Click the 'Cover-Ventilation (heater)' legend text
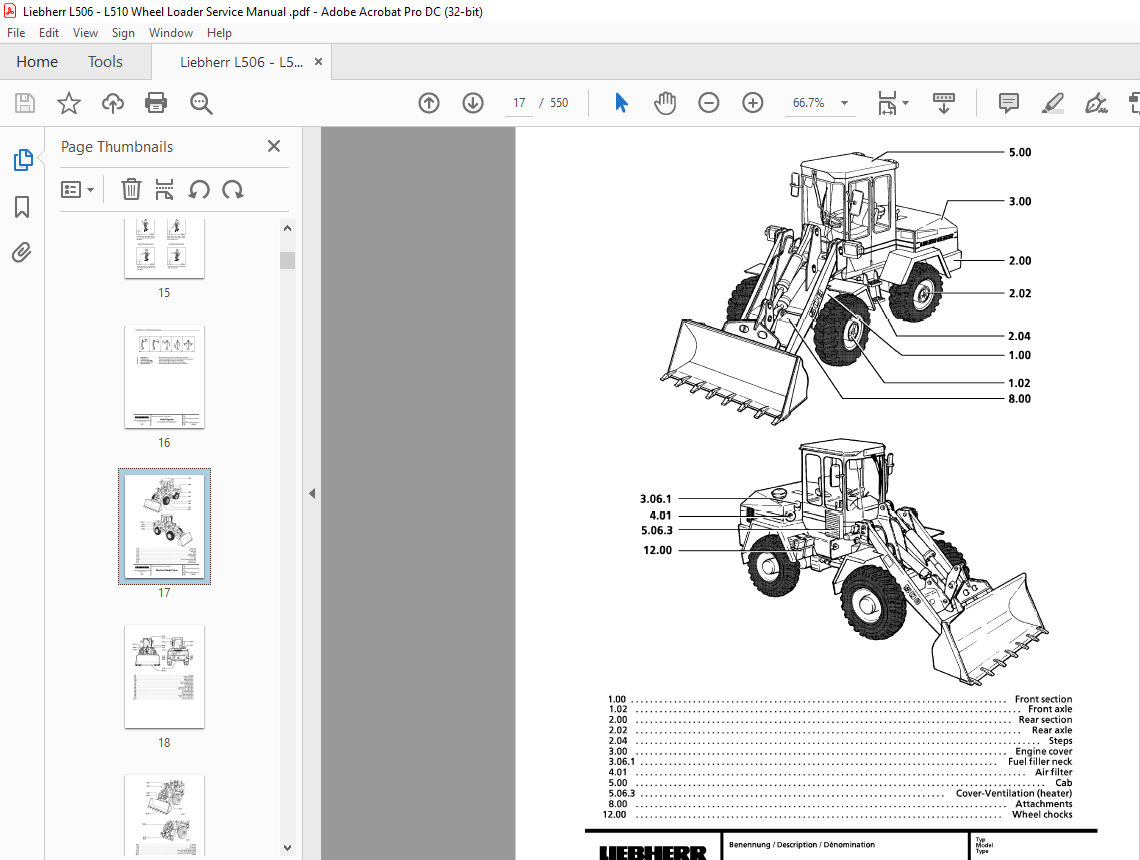 point(1013,793)
